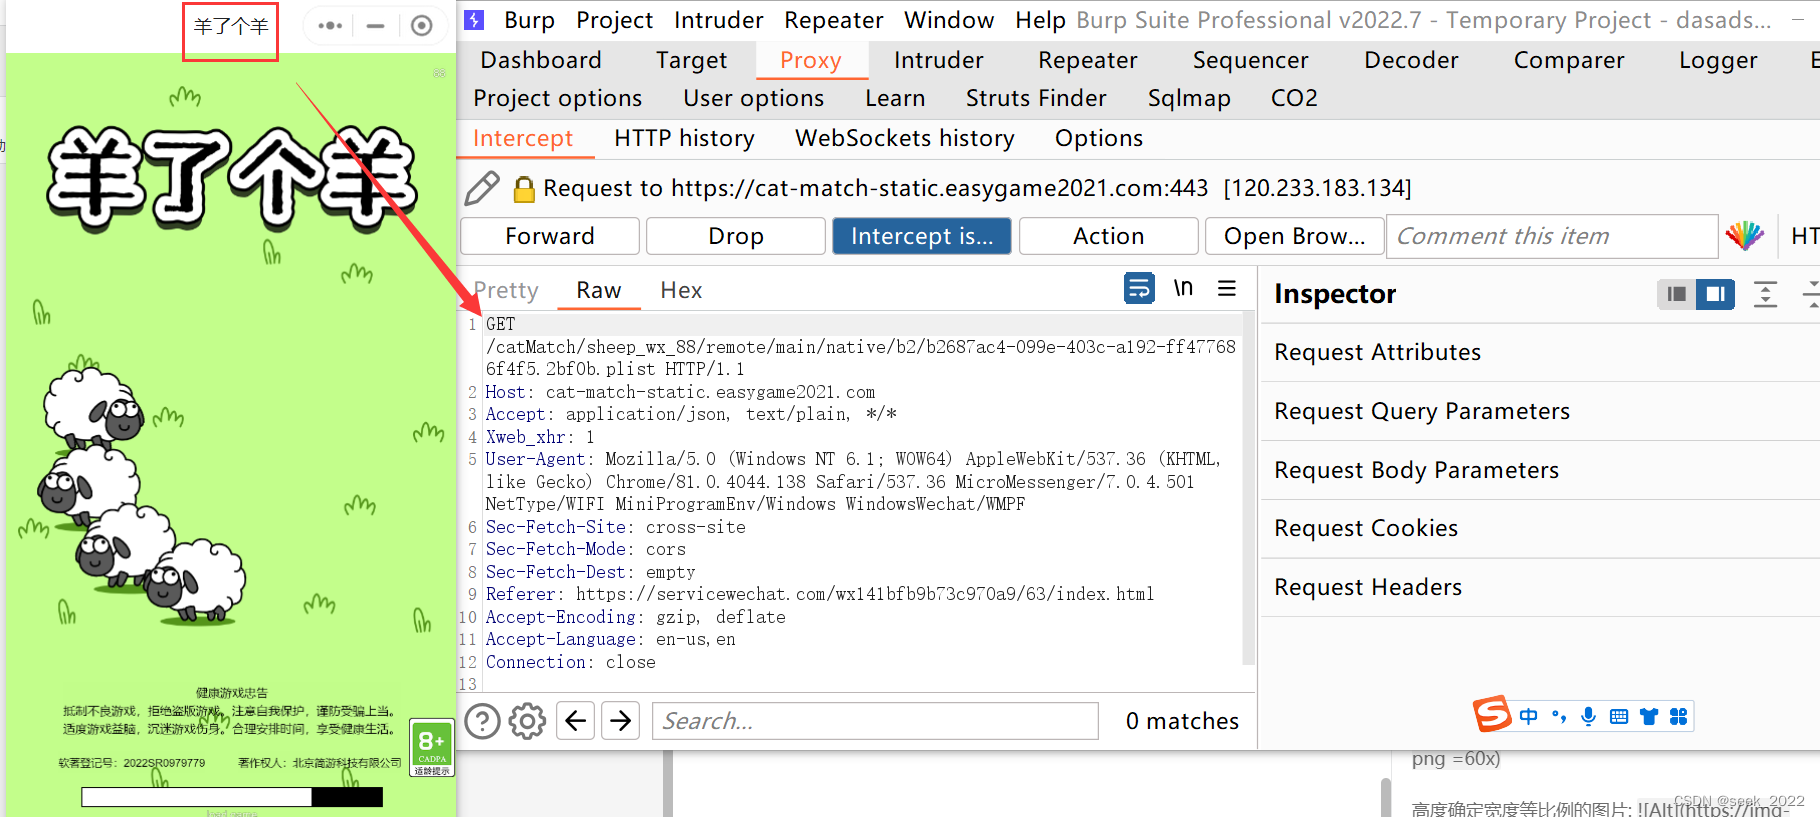Viewport: 1820px width, 817px height.
Task: Switch to the Target tab
Action: tap(691, 60)
